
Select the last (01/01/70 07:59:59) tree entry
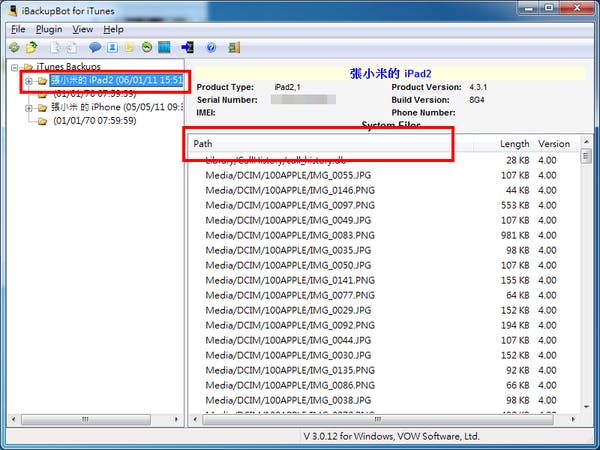click(x=95, y=121)
